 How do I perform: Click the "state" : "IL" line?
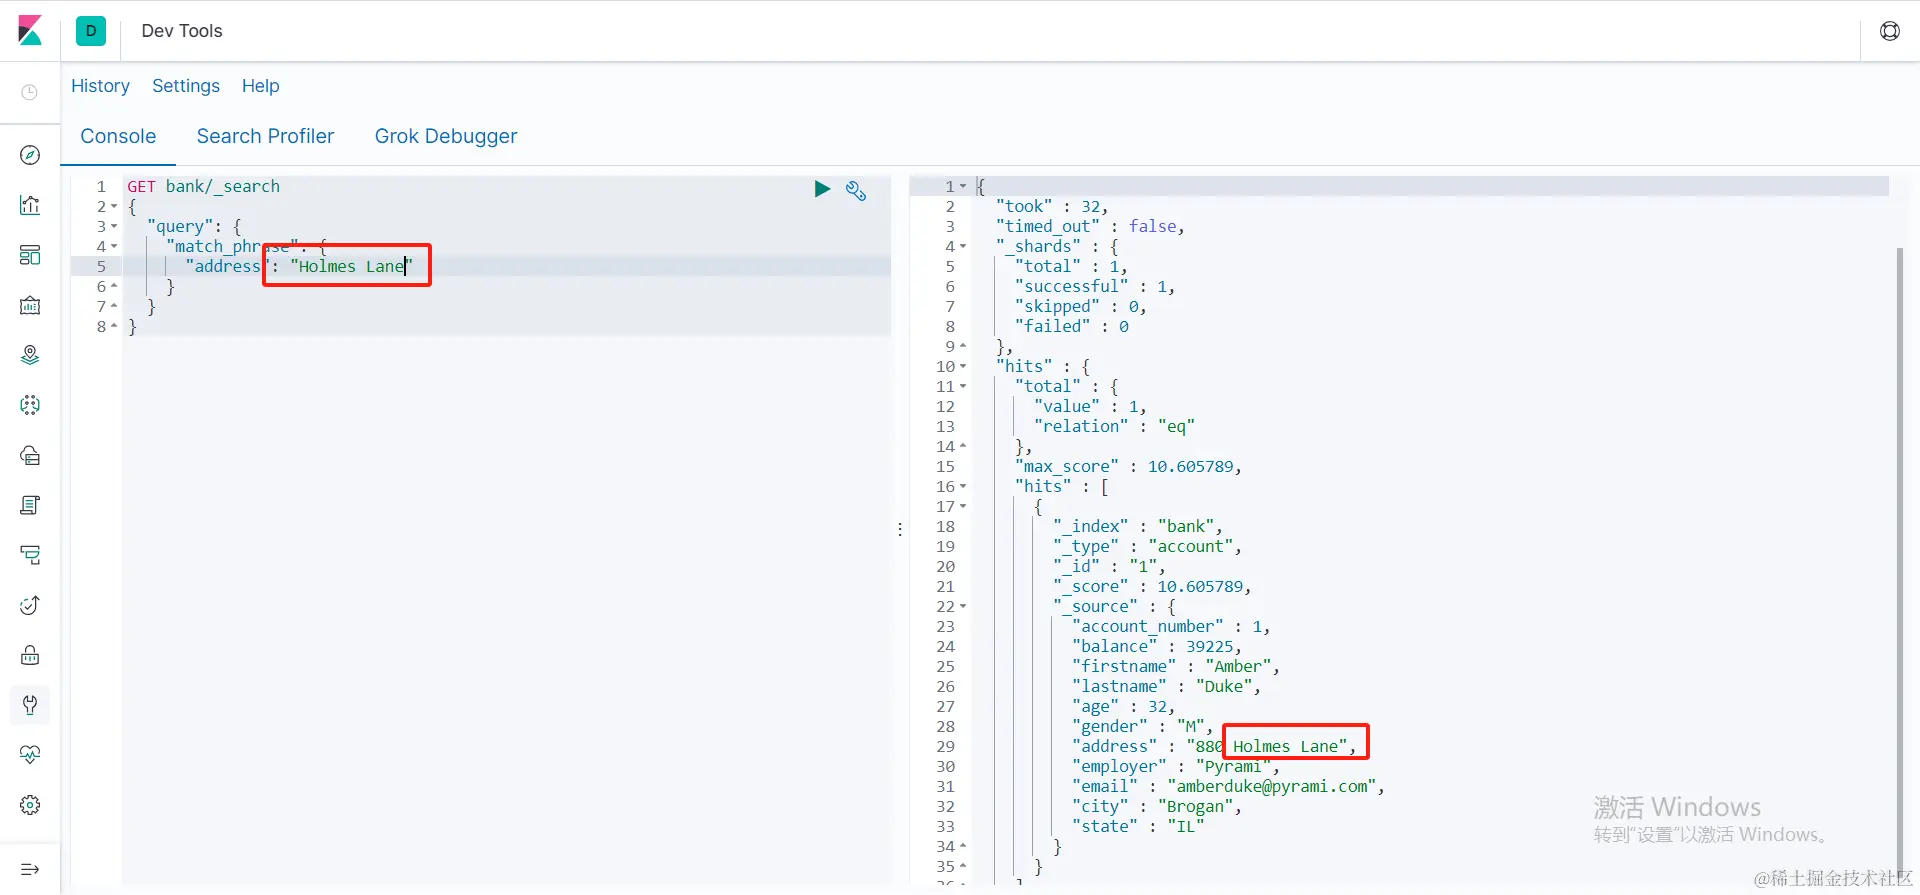(1138, 827)
